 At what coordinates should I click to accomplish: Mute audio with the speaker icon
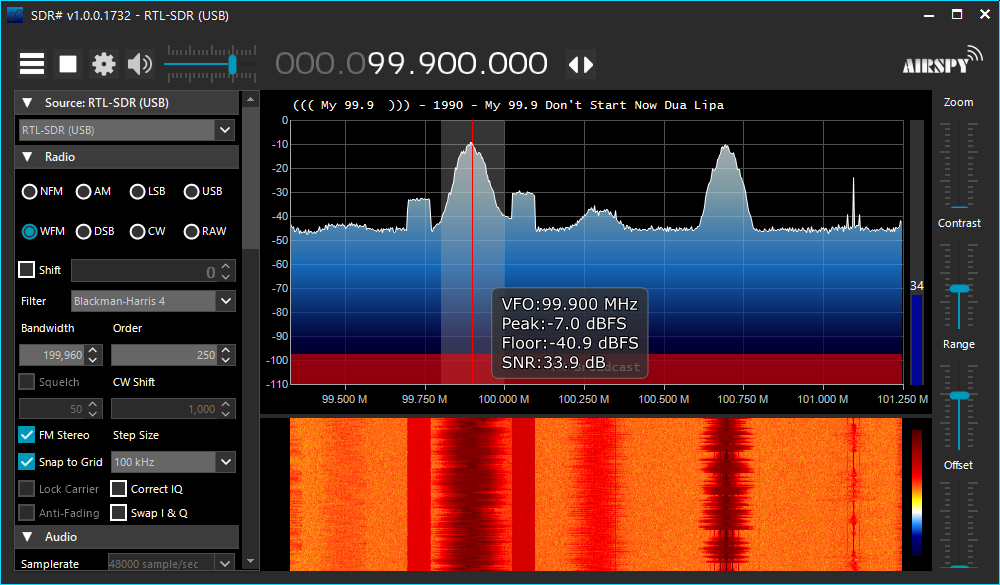tap(140, 64)
